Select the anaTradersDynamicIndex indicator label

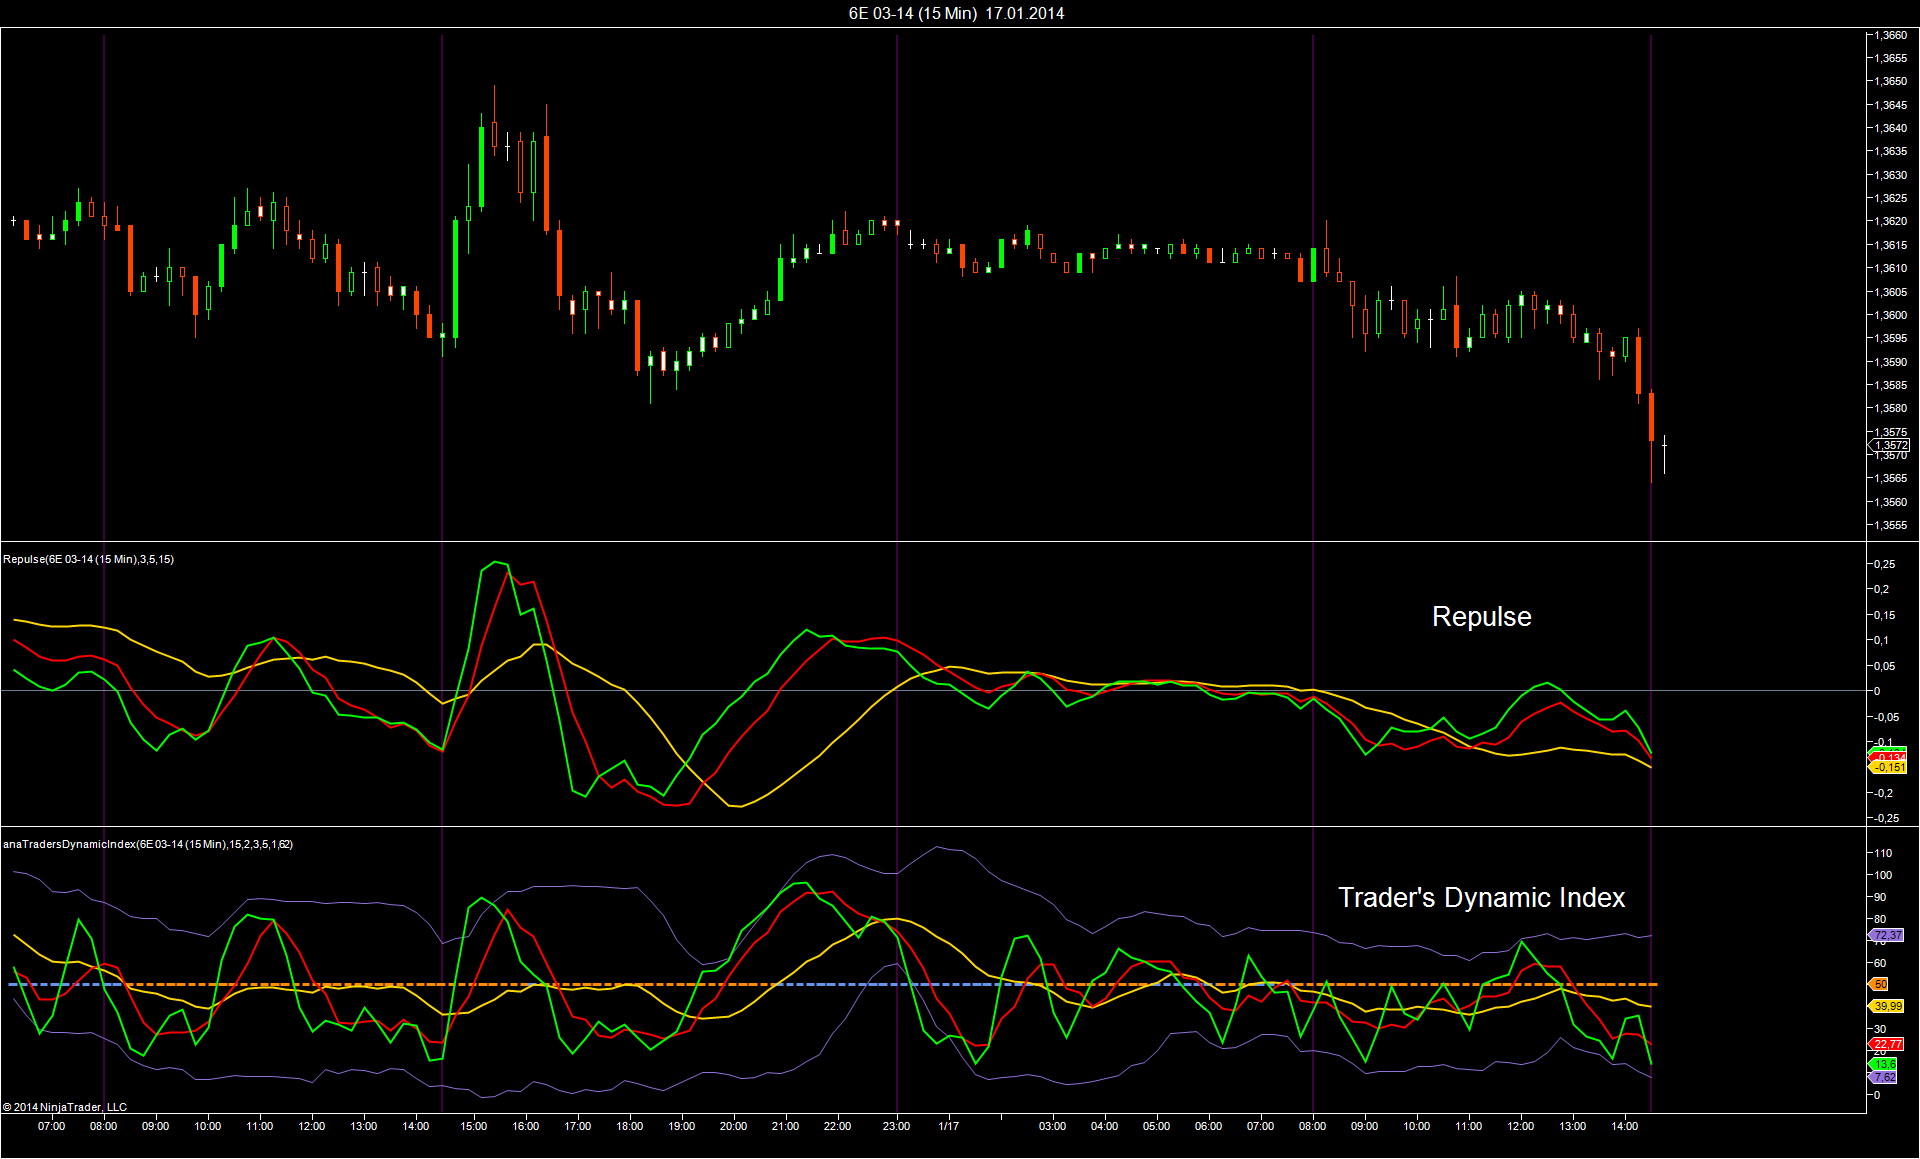coord(148,844)
